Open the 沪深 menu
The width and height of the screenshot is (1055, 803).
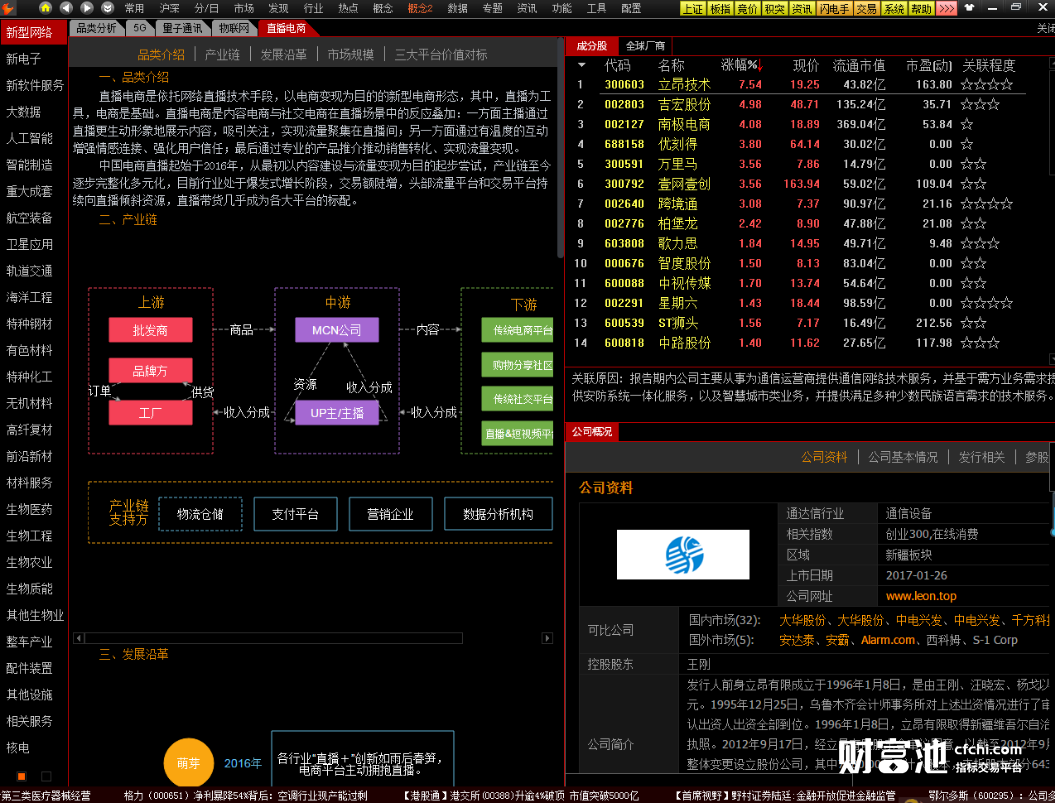[170, 9]
